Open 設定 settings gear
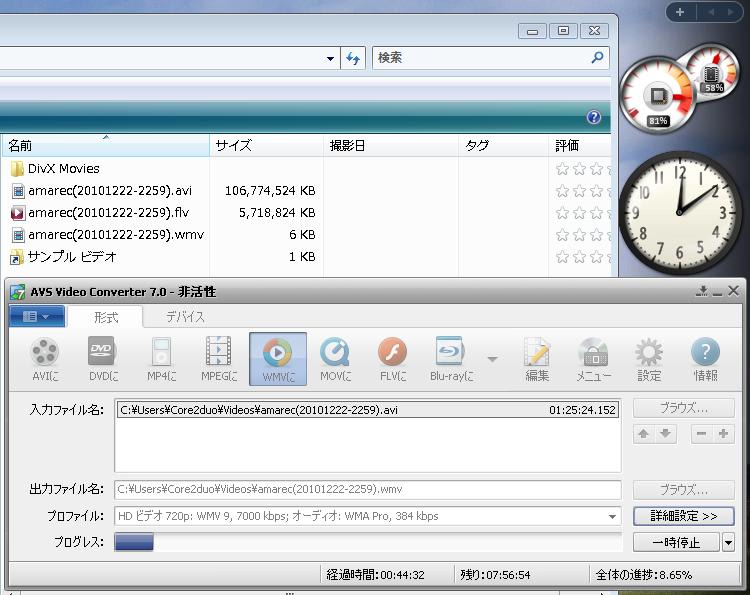Screen dimensions: 750x595 [x=649, y=360]
